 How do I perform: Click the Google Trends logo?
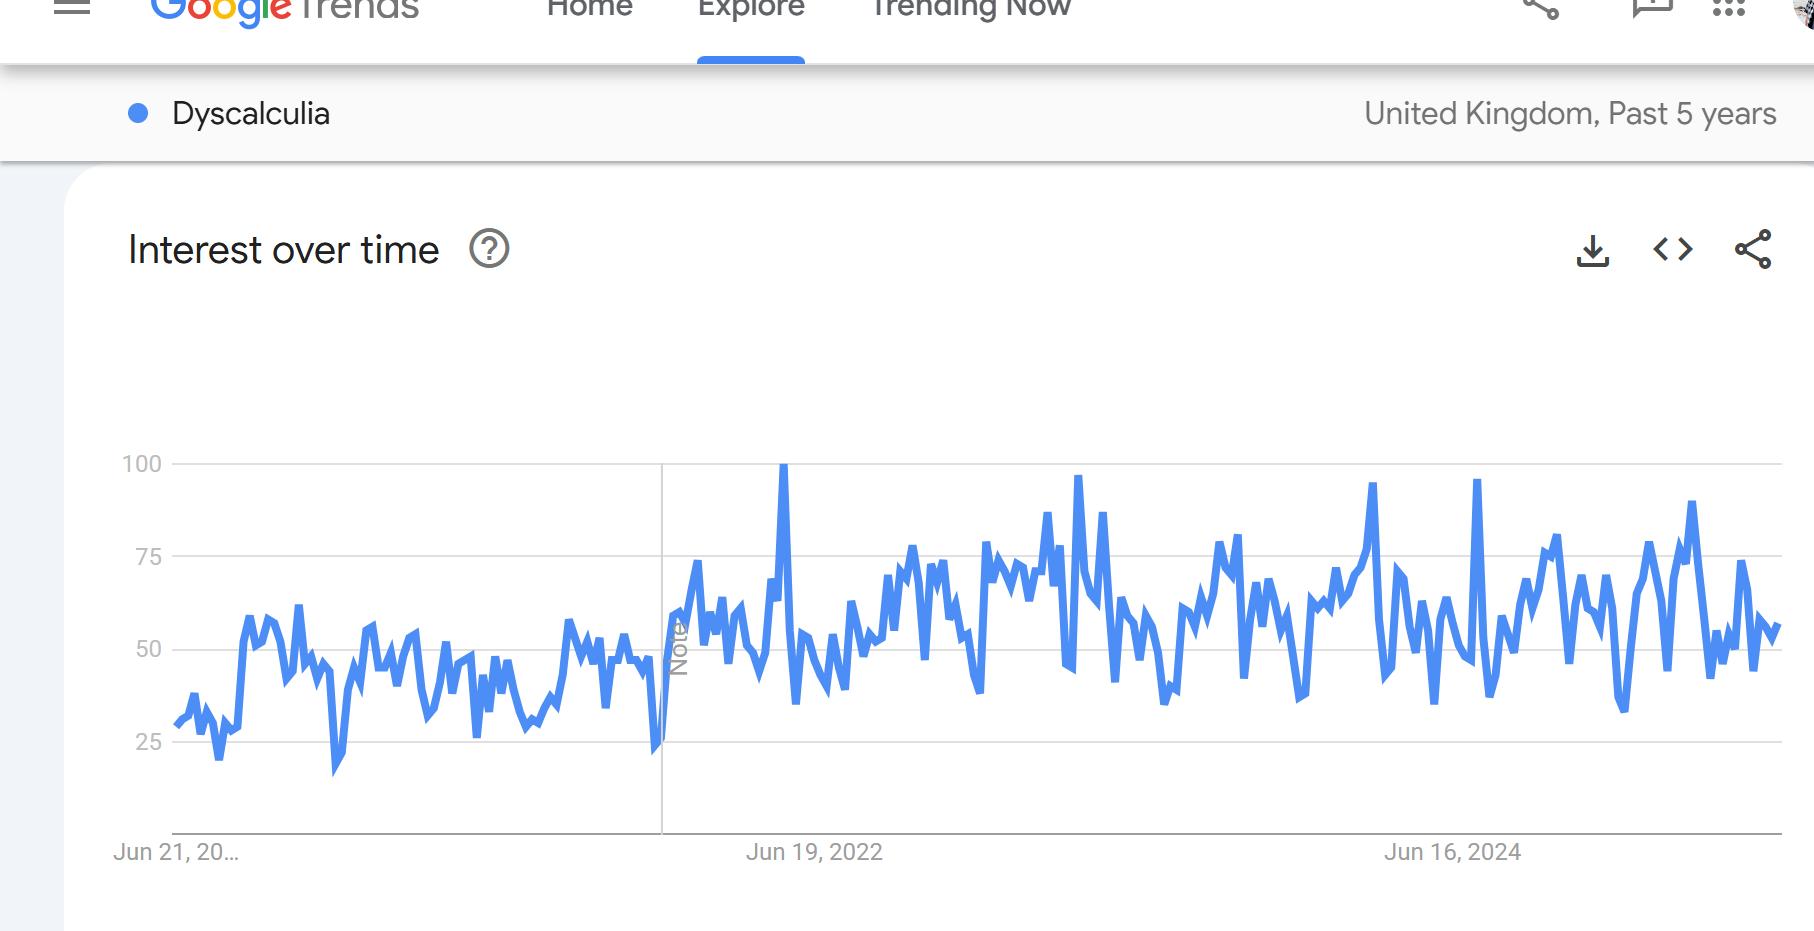tap(285, 10)
